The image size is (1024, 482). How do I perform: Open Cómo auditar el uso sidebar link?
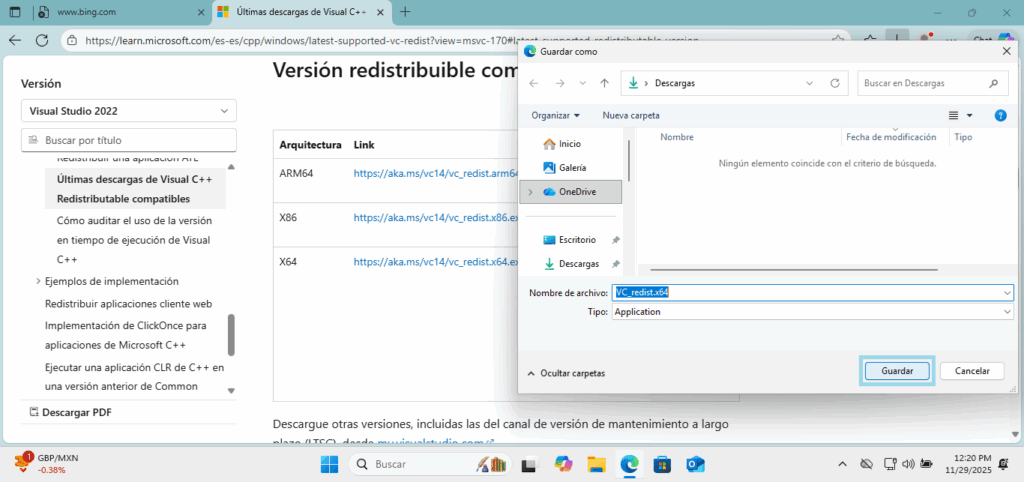pyautogui.click(x=134, y=240)
